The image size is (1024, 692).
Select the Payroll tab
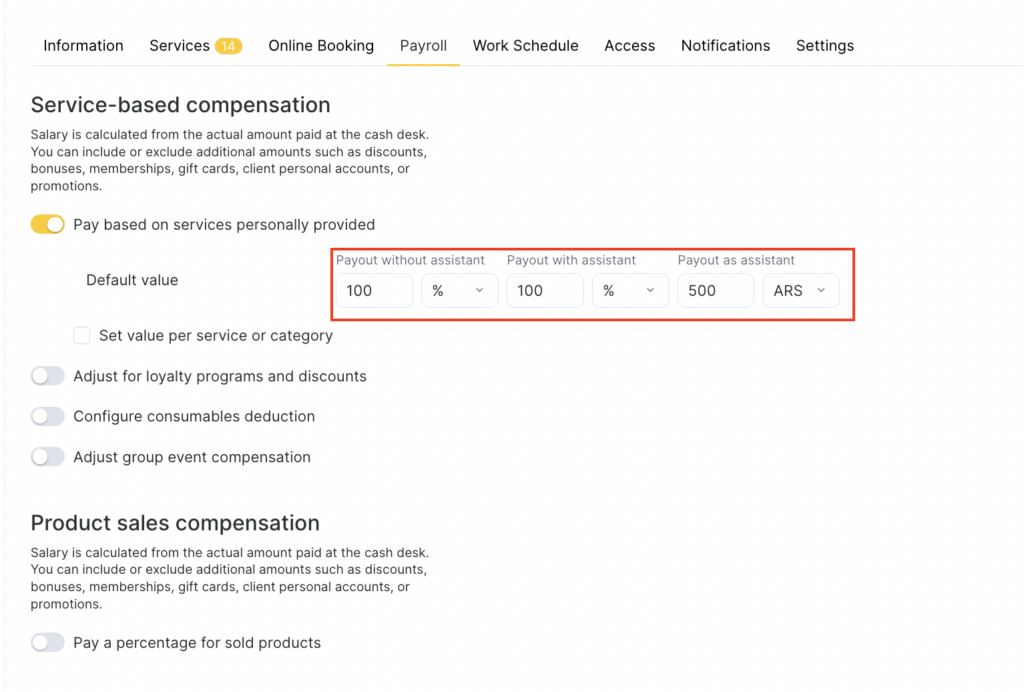tap(423, 46)
